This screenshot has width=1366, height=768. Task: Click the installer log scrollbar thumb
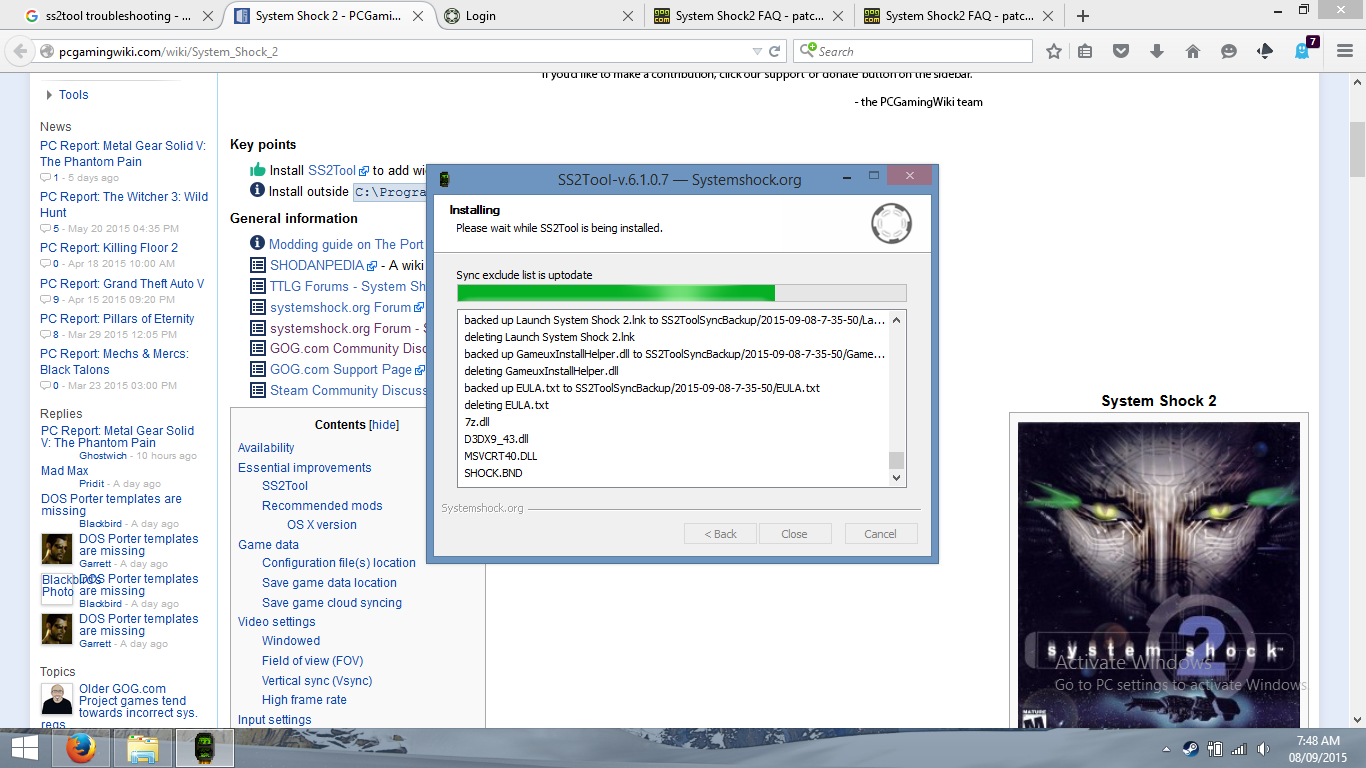click(897, 460)
